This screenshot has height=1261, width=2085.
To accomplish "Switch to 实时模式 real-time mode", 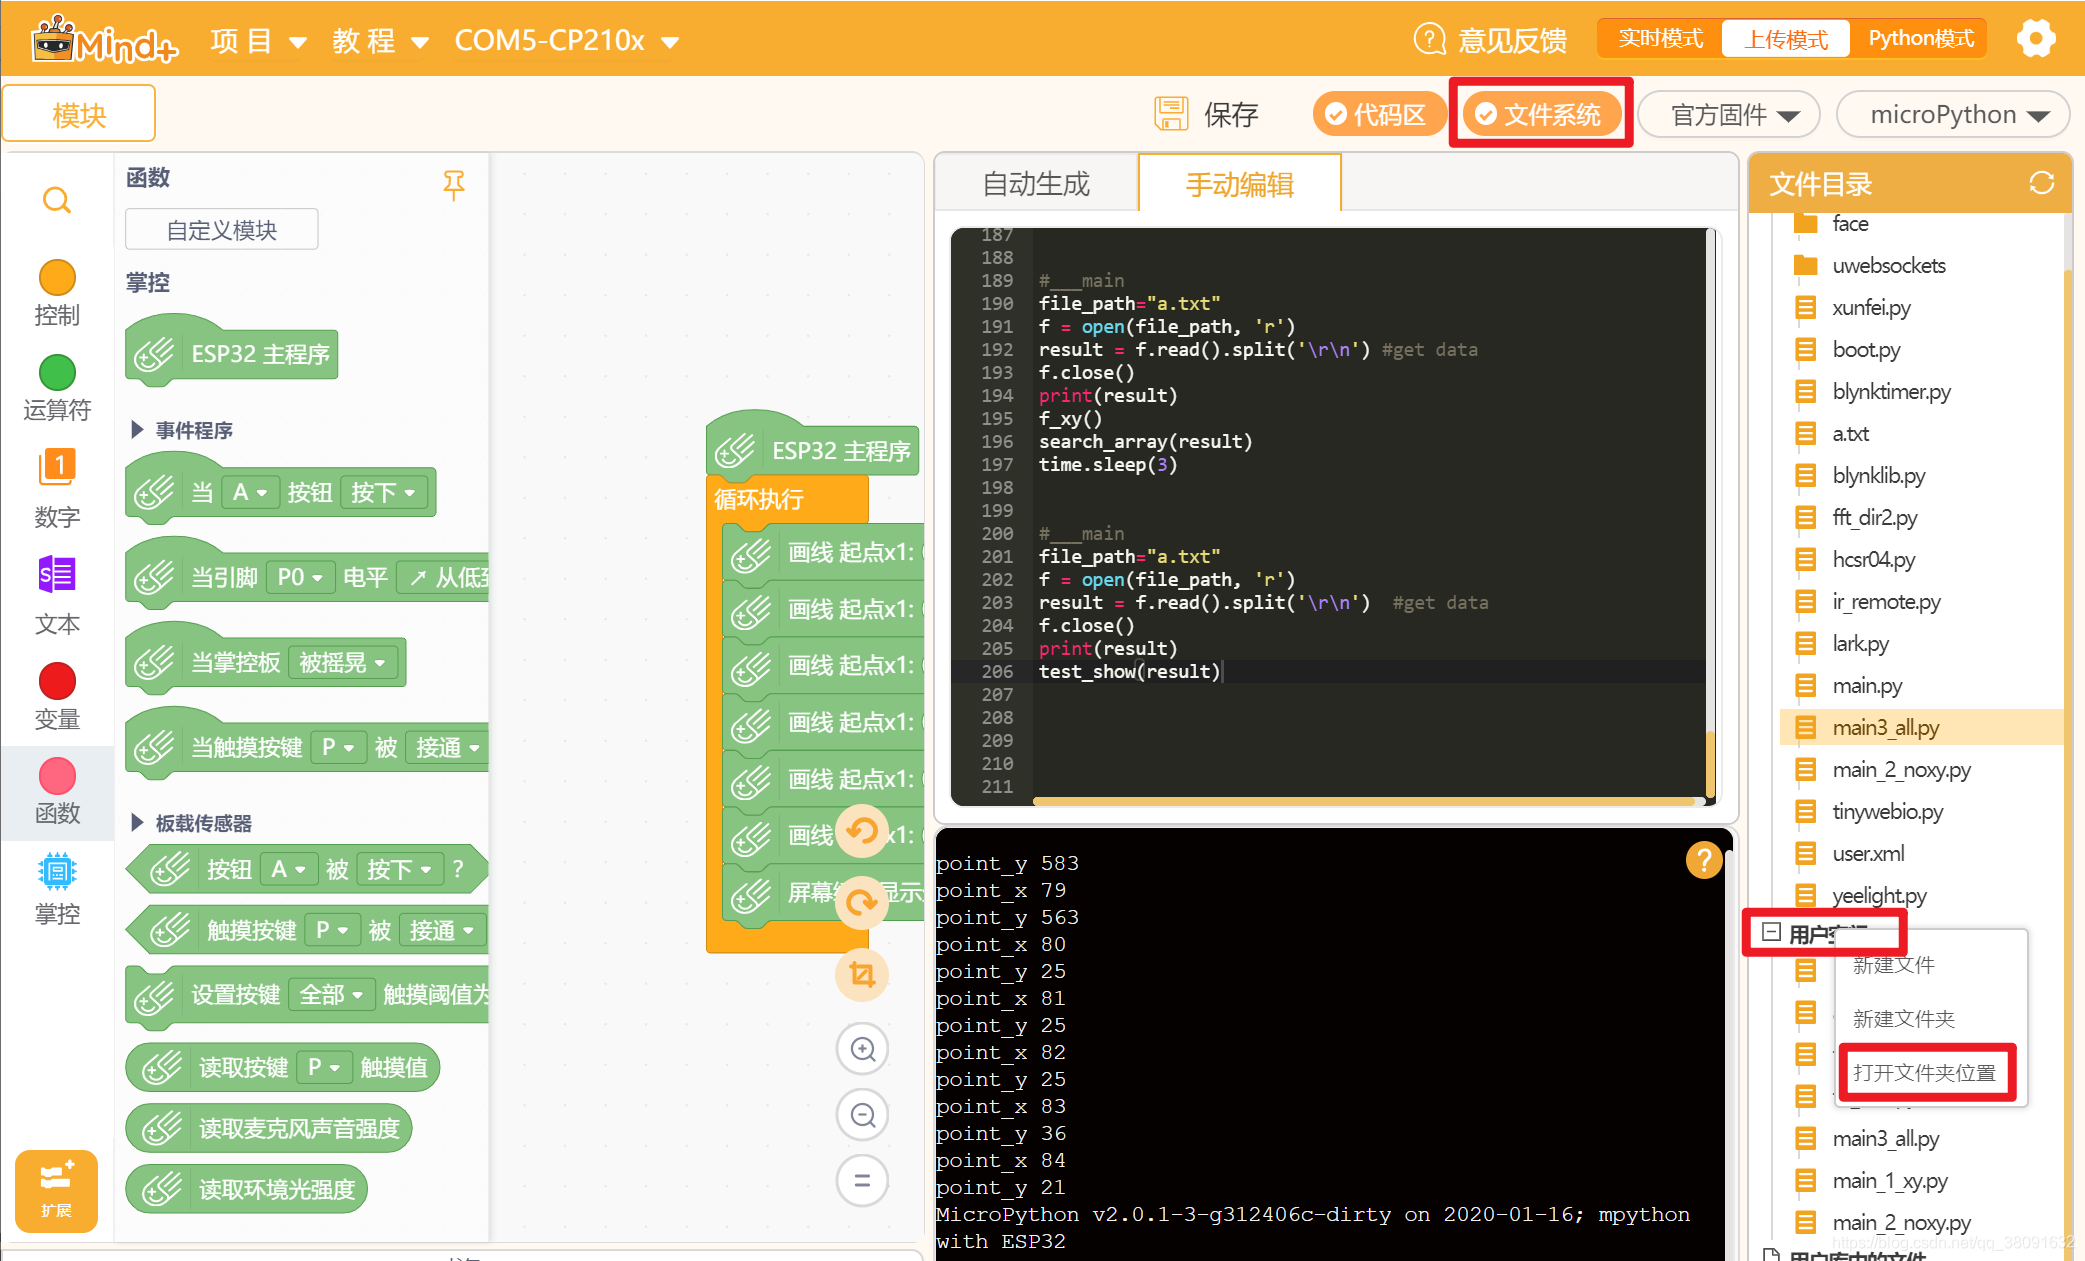I will coord(1660,39).
